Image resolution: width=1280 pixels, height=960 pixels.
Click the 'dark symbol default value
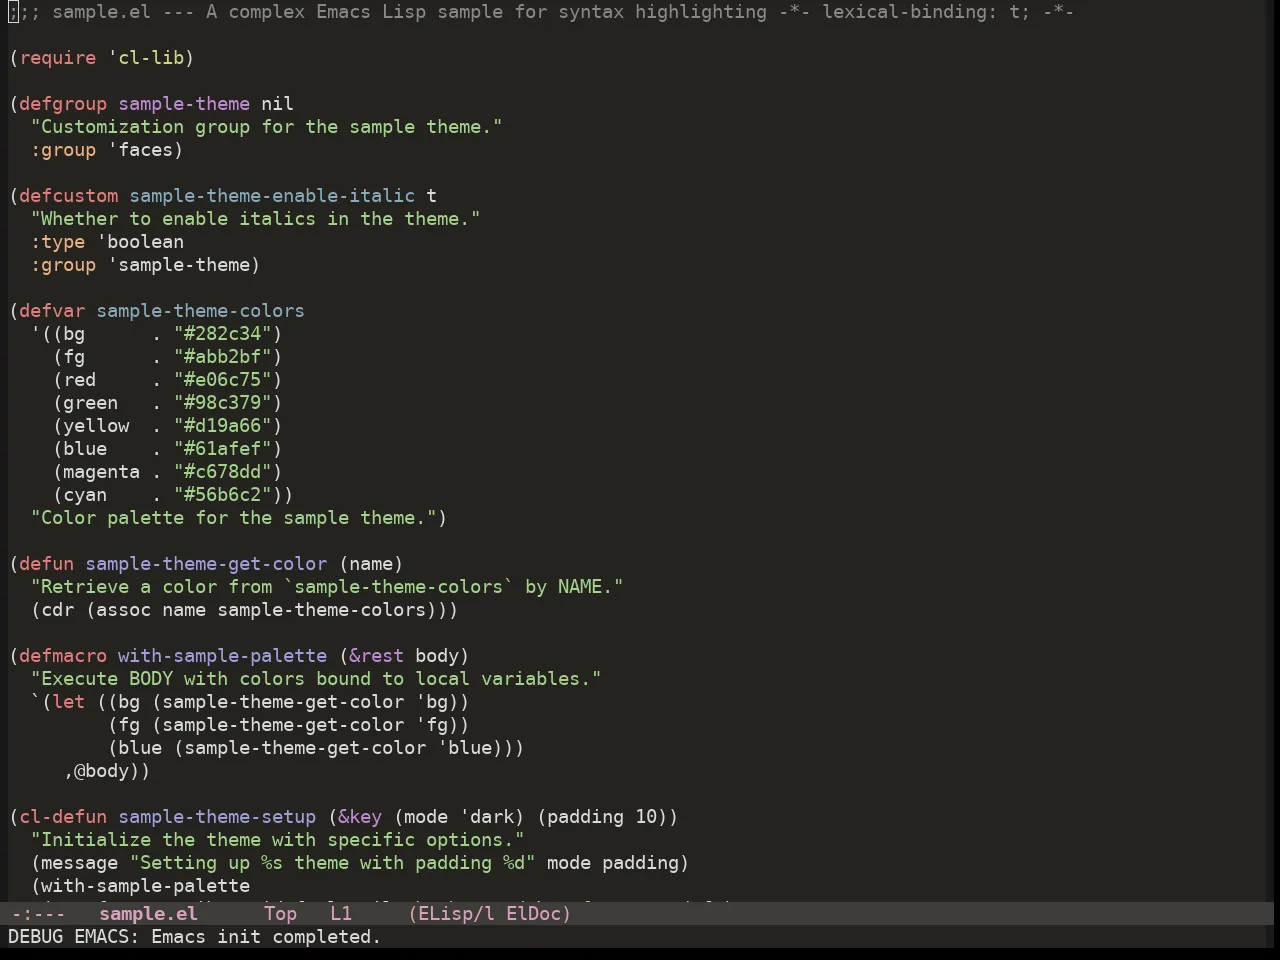coord(487,817)
